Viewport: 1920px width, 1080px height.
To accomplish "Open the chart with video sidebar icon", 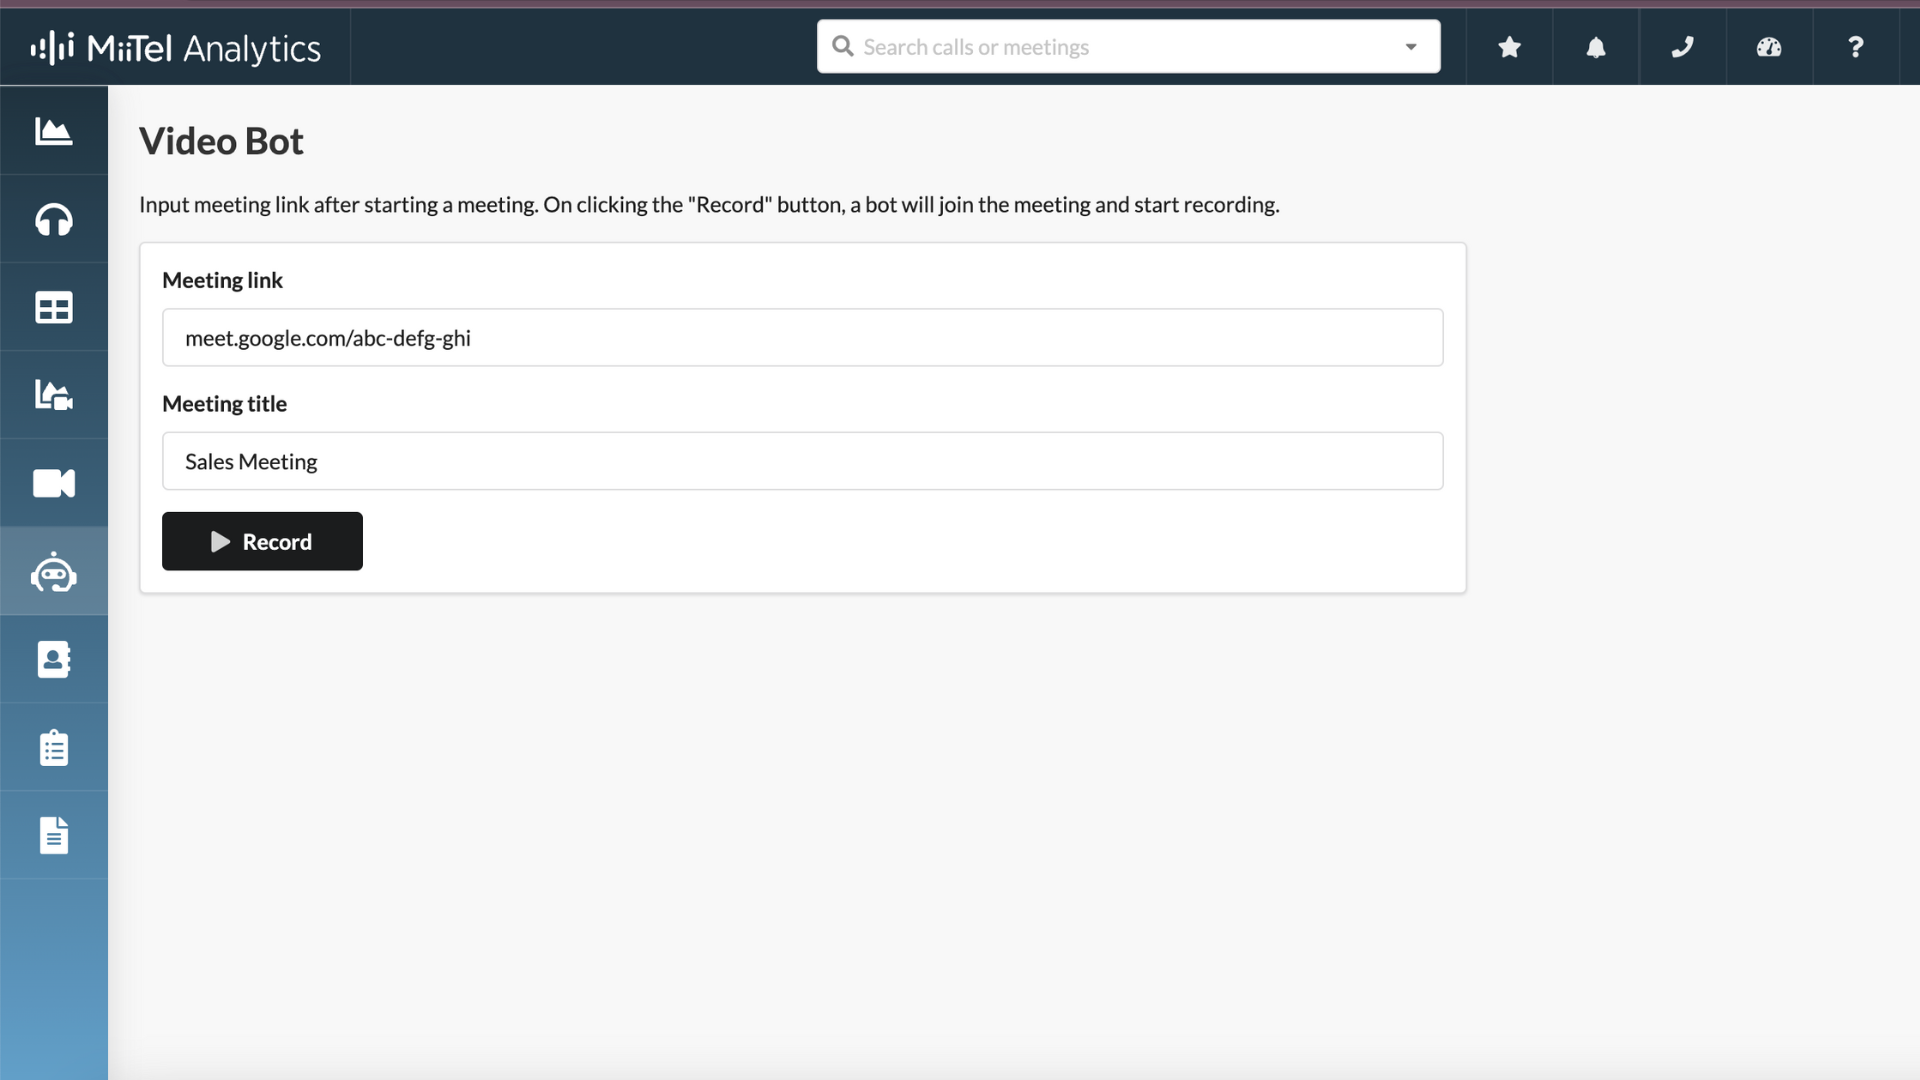I will pos(54,395).
